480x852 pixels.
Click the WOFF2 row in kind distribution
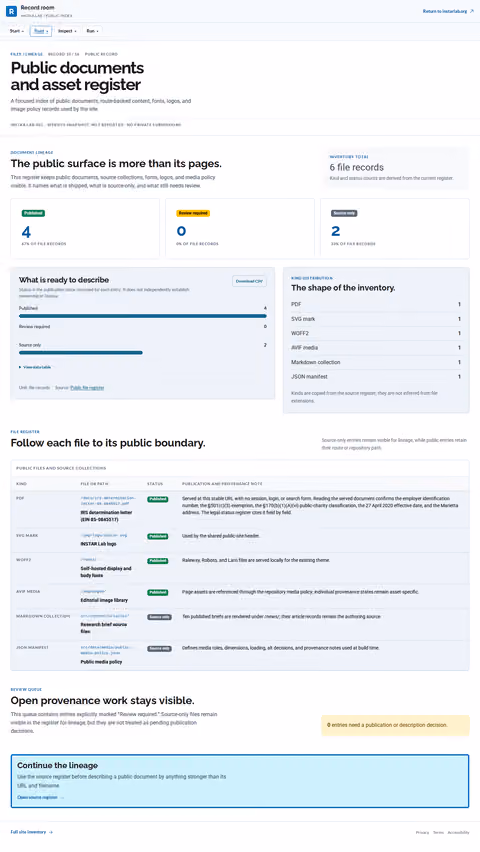tap(376, 333)
